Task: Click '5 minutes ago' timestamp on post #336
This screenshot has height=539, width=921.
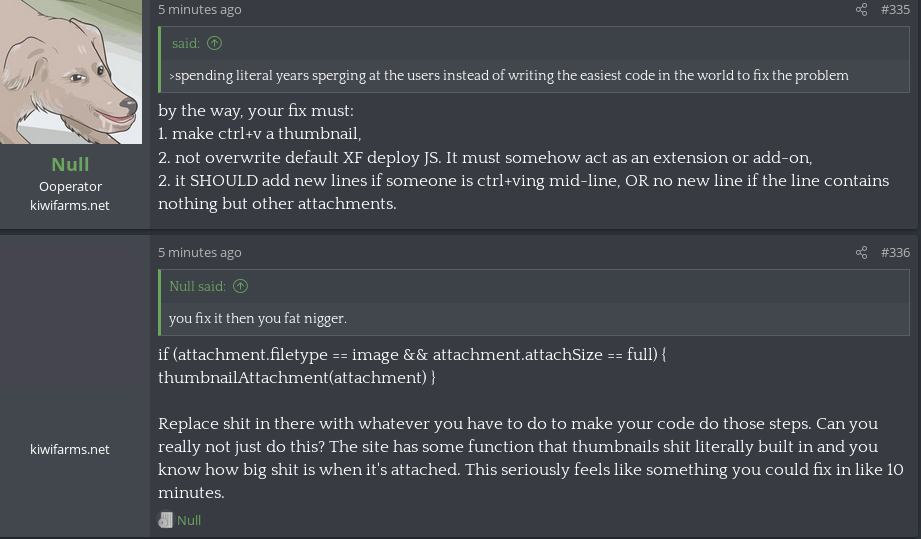Action: click(200, 252)
